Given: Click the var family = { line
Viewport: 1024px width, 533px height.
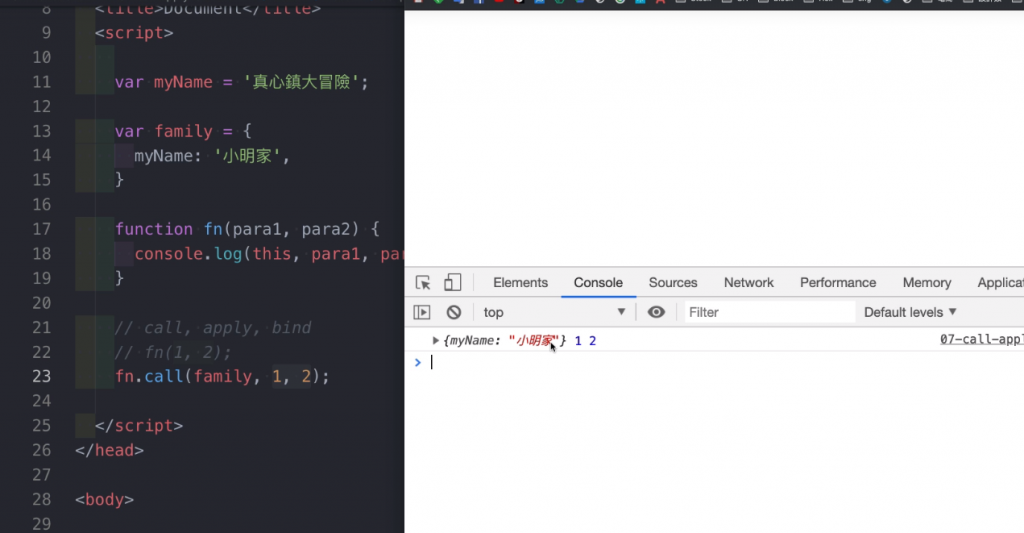Looking at the screenshot, I should (183, 131).
